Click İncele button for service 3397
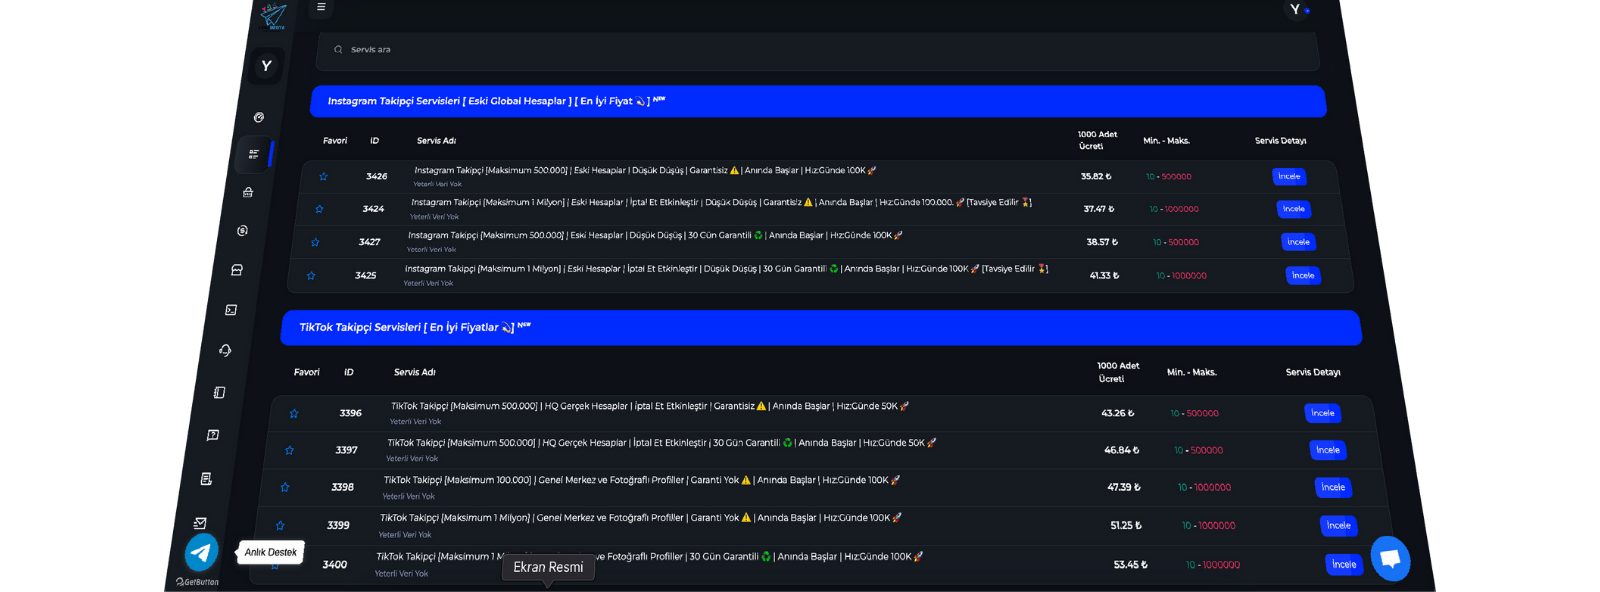The height and width of the screenshot is (592, 1600). [1327, 450]
